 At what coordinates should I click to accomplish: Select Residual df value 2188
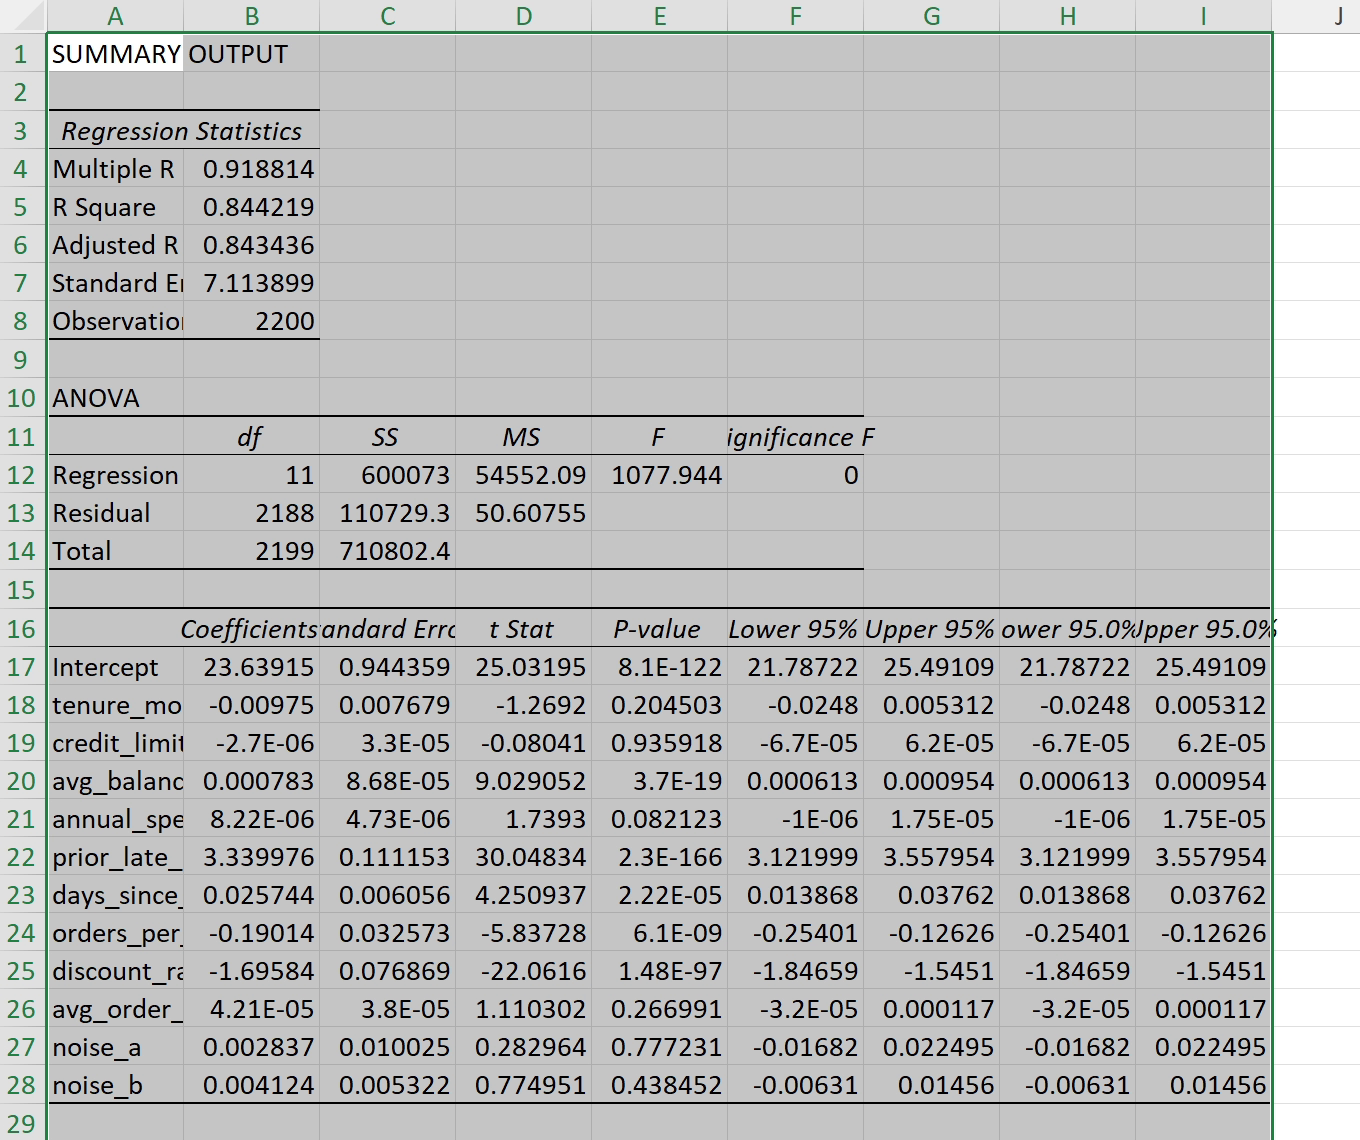coord(252,513)
